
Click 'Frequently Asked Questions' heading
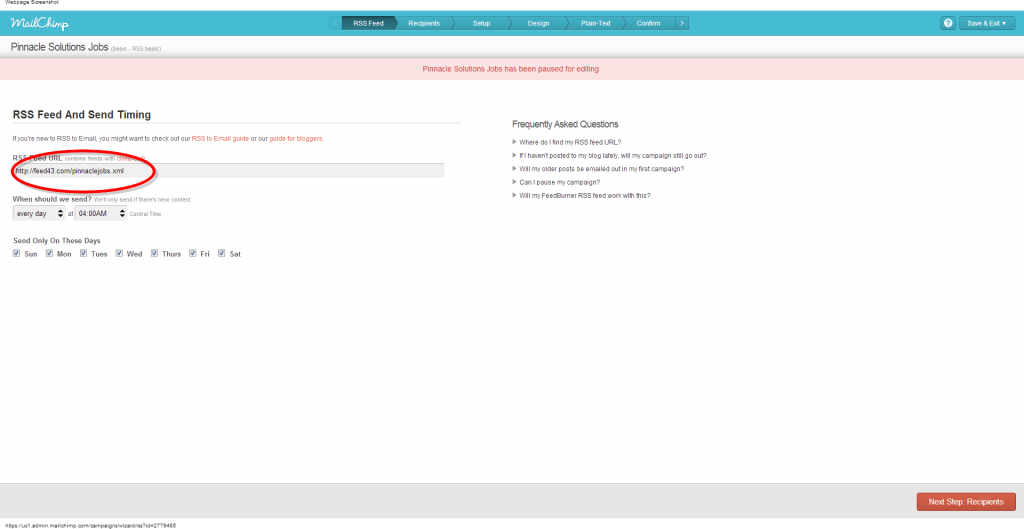pos(565,124)
